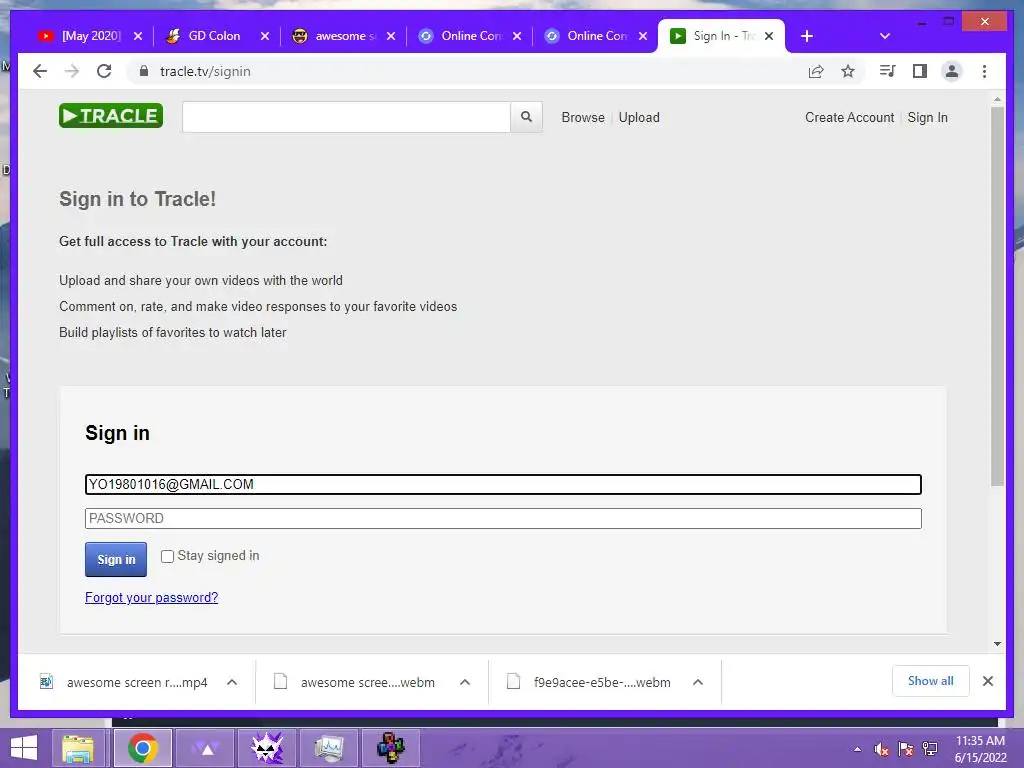Open the colorful cross taskbar app
Screen dimensions: 1024x768
391,748
